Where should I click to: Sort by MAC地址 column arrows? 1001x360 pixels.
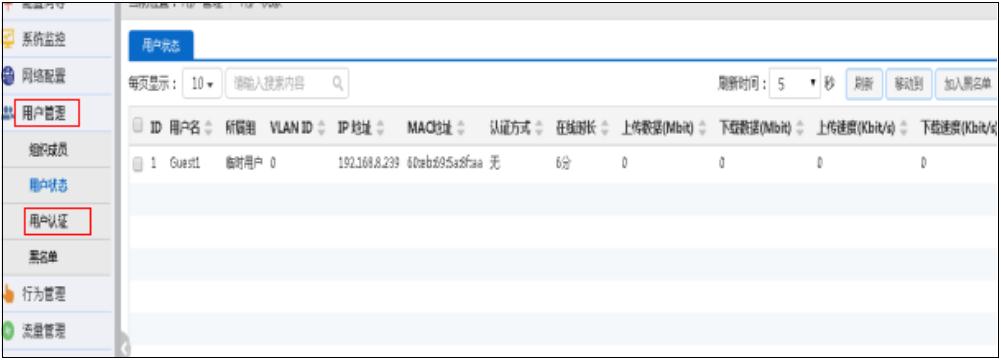(x=462, y=128)
